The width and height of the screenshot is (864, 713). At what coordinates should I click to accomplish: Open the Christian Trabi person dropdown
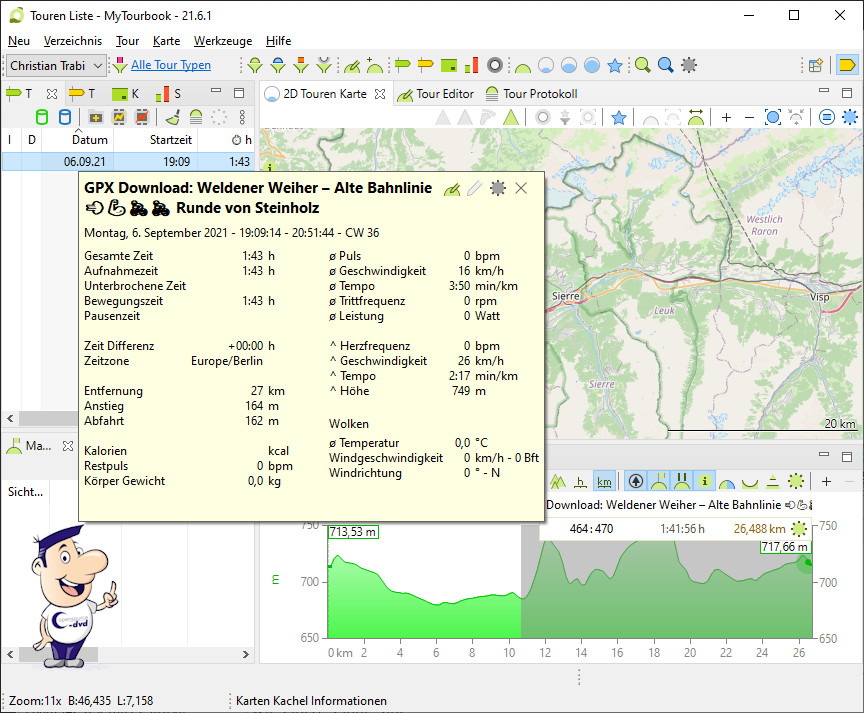click(x=56, y=66)
